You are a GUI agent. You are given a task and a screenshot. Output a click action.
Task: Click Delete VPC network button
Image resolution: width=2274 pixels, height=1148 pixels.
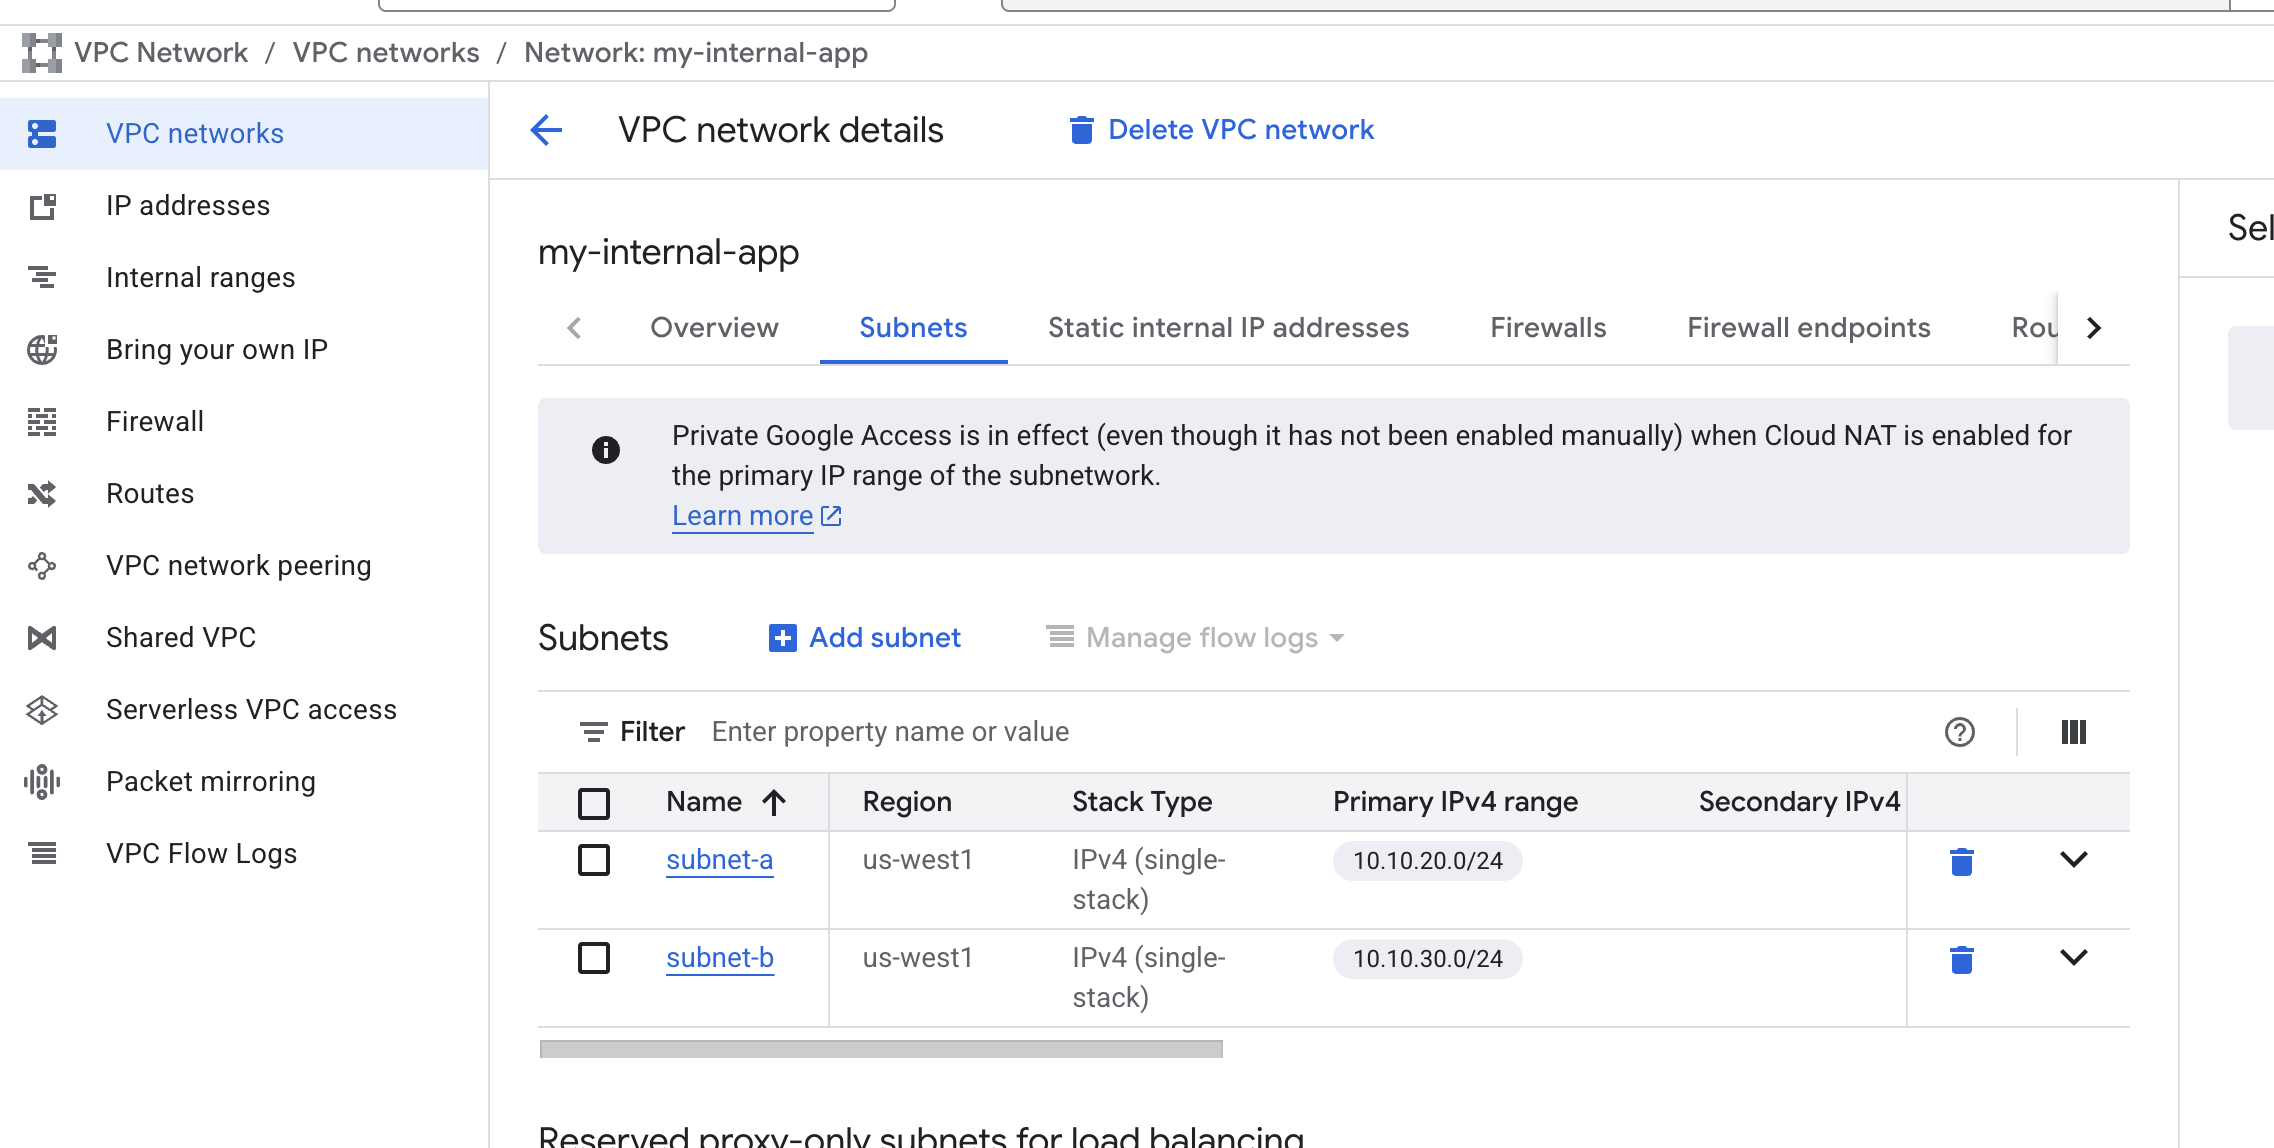[x=1222, y=130]
